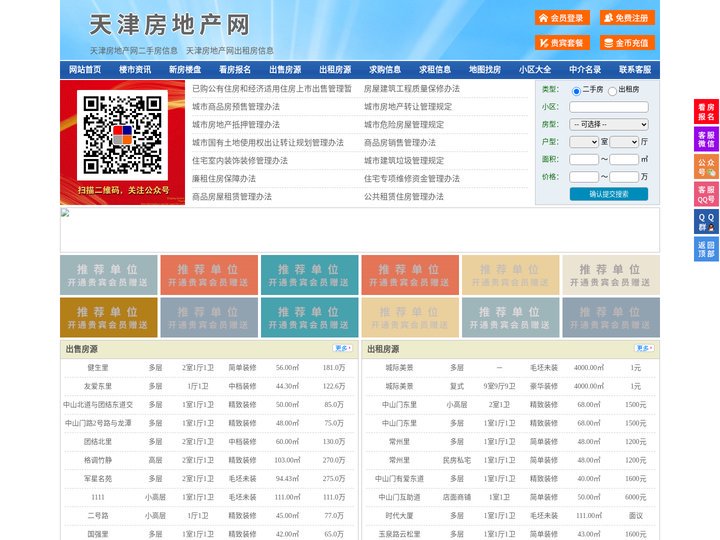Open the 金币充值 coin recharge button

(627, 43)
